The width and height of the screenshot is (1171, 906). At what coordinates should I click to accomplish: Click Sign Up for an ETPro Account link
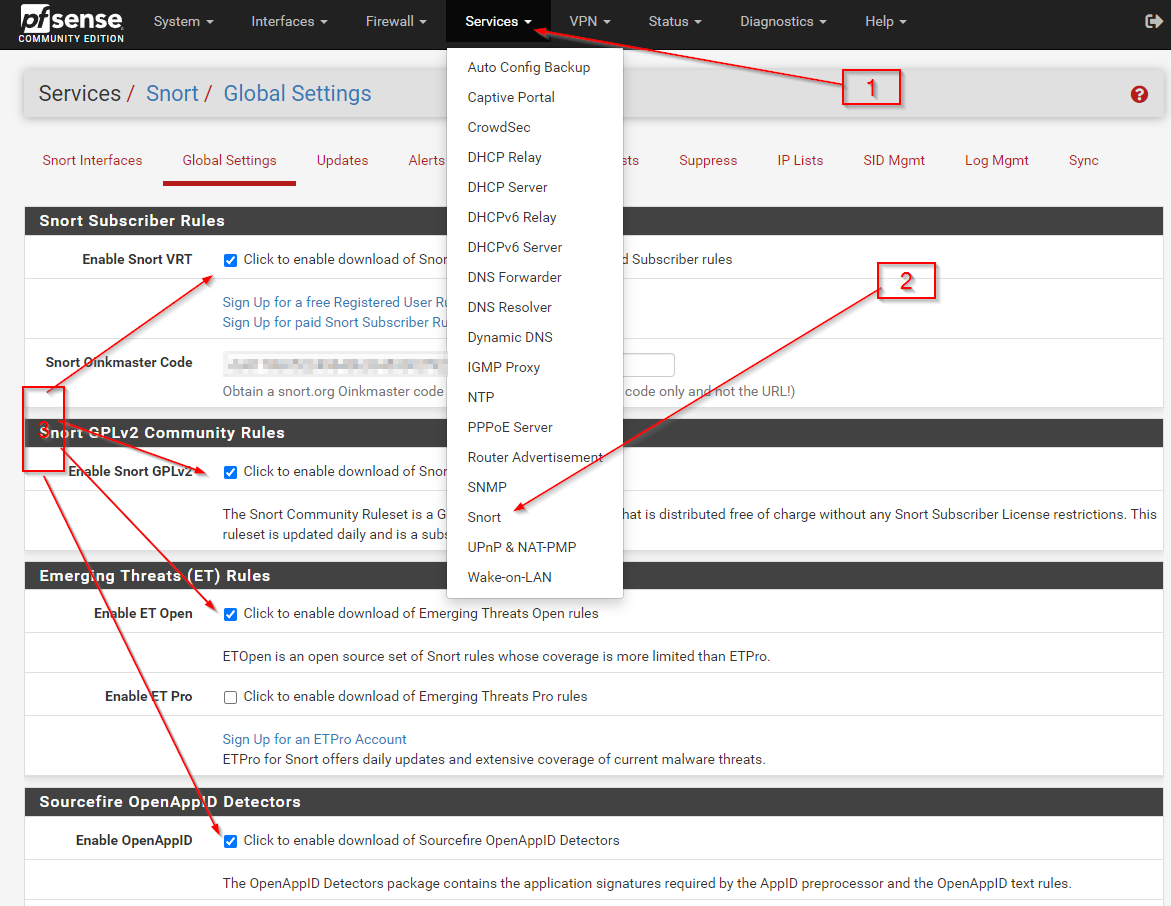tap(314, 739)
